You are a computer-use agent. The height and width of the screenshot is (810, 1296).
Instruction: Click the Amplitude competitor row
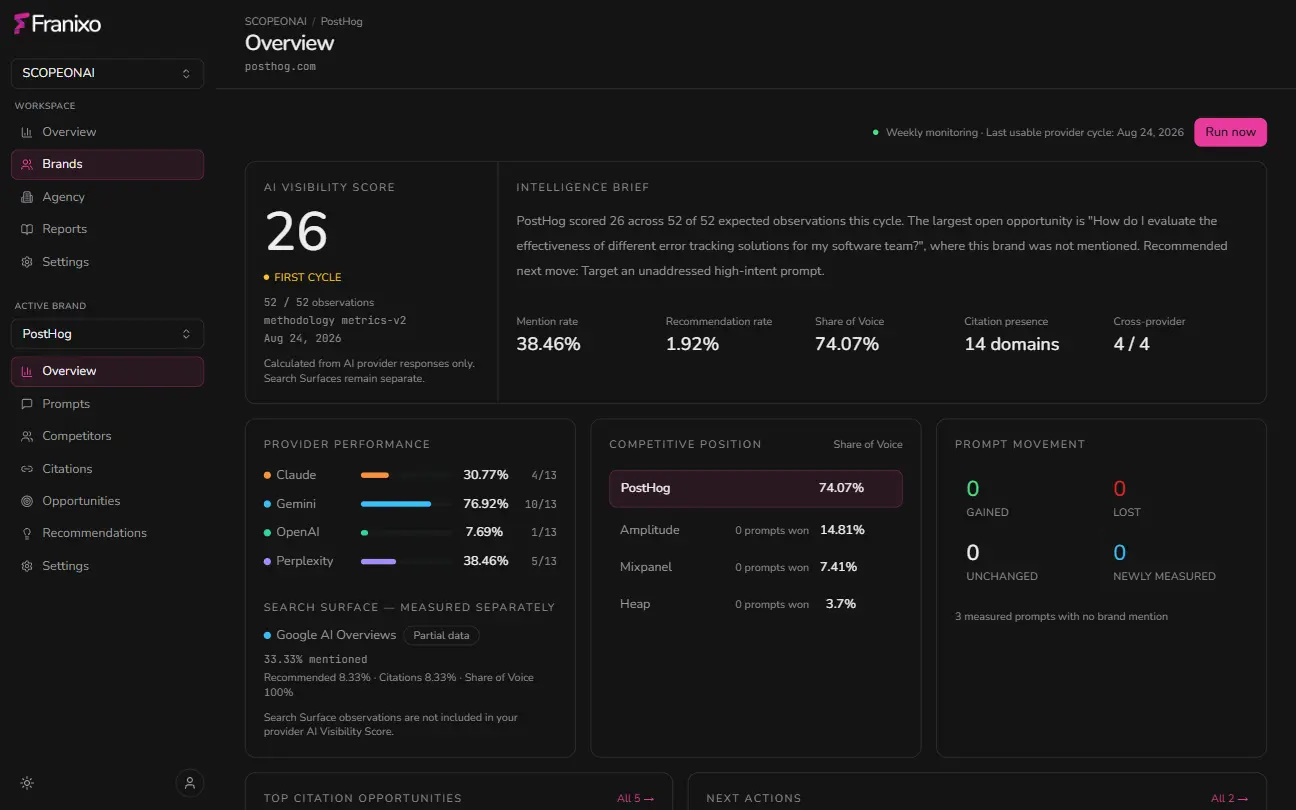pos(756,530)
